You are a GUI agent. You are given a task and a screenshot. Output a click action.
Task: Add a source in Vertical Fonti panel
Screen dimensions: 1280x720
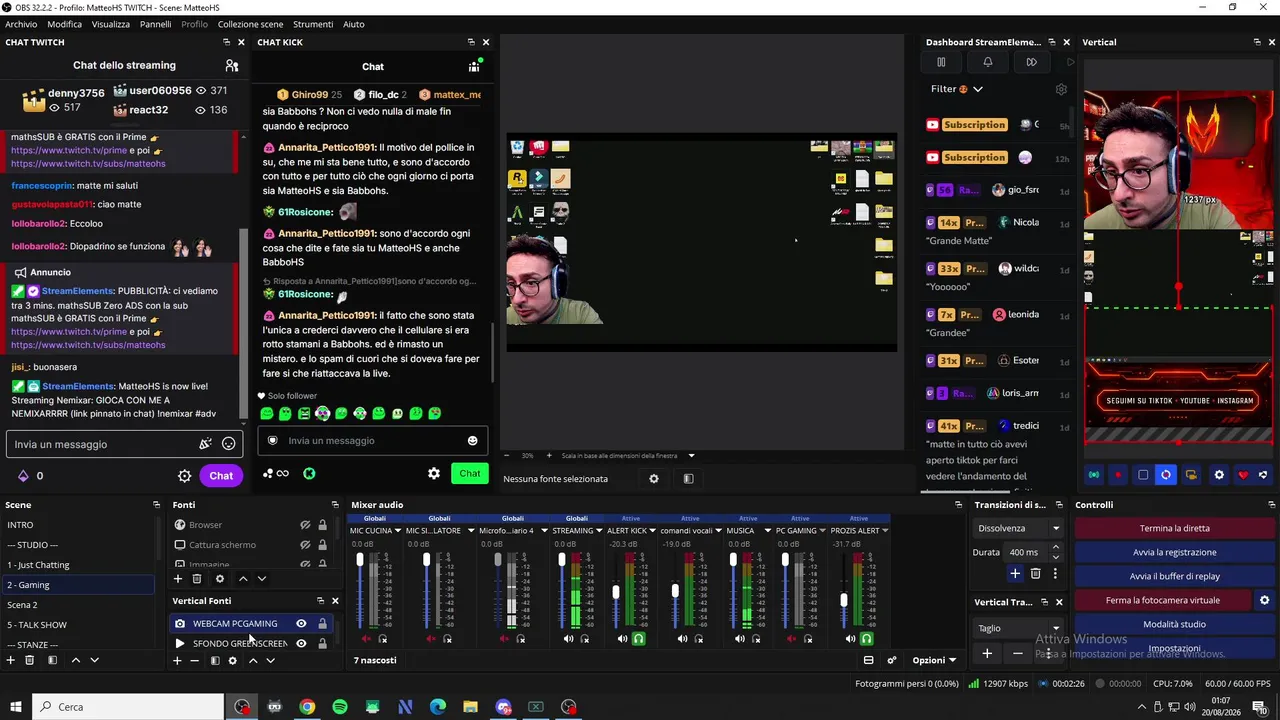click(178, 660)
